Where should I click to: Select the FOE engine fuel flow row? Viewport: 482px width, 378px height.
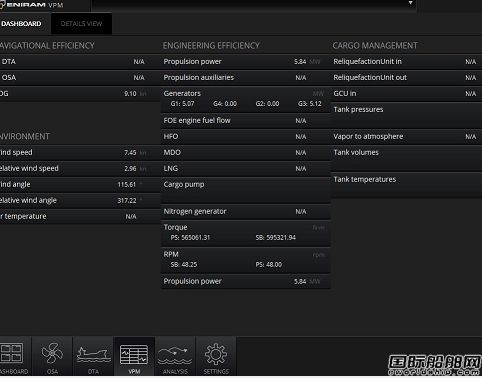pos(245,121)
